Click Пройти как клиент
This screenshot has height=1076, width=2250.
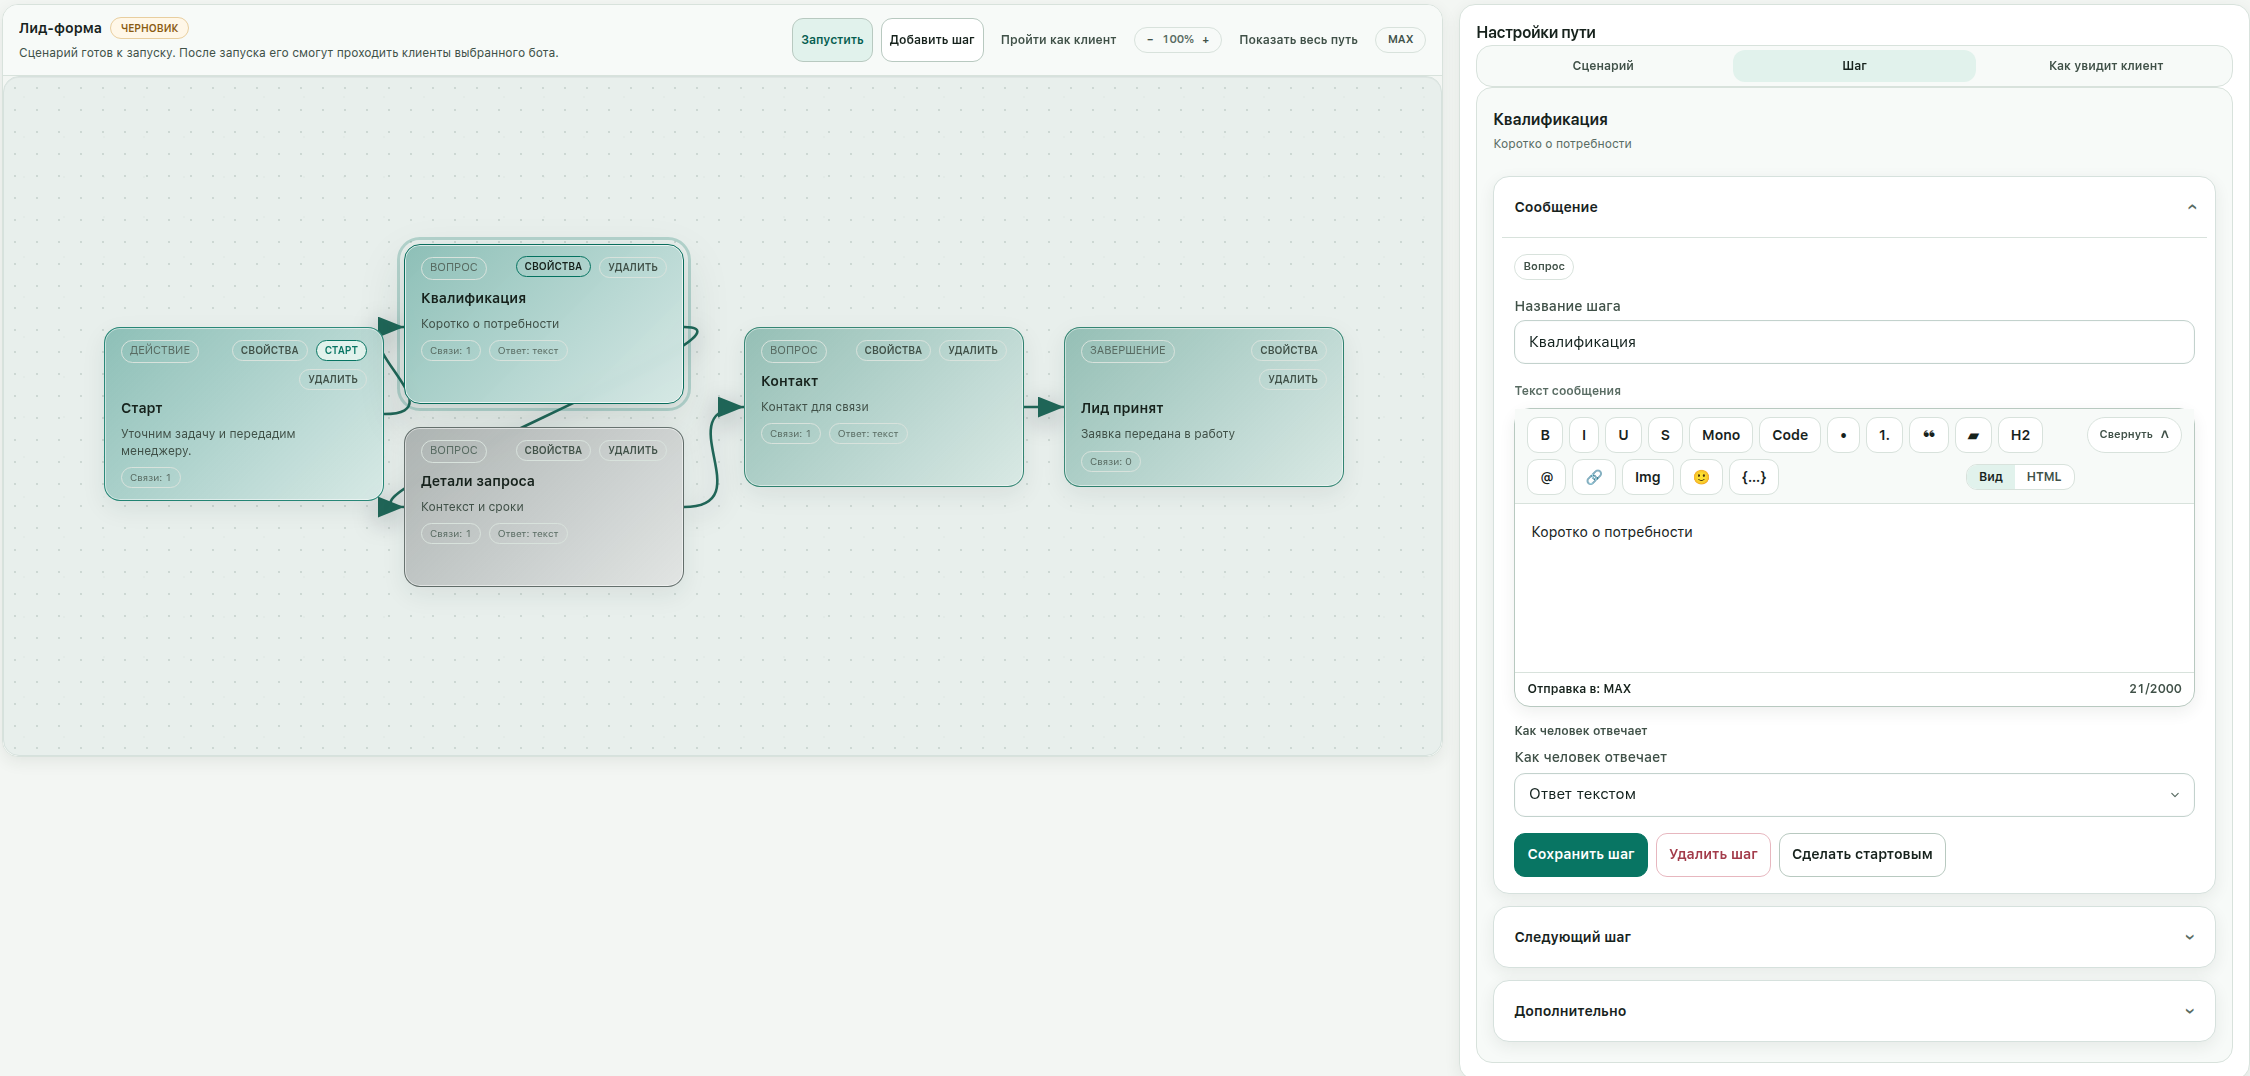click(x=1058, y=40)
